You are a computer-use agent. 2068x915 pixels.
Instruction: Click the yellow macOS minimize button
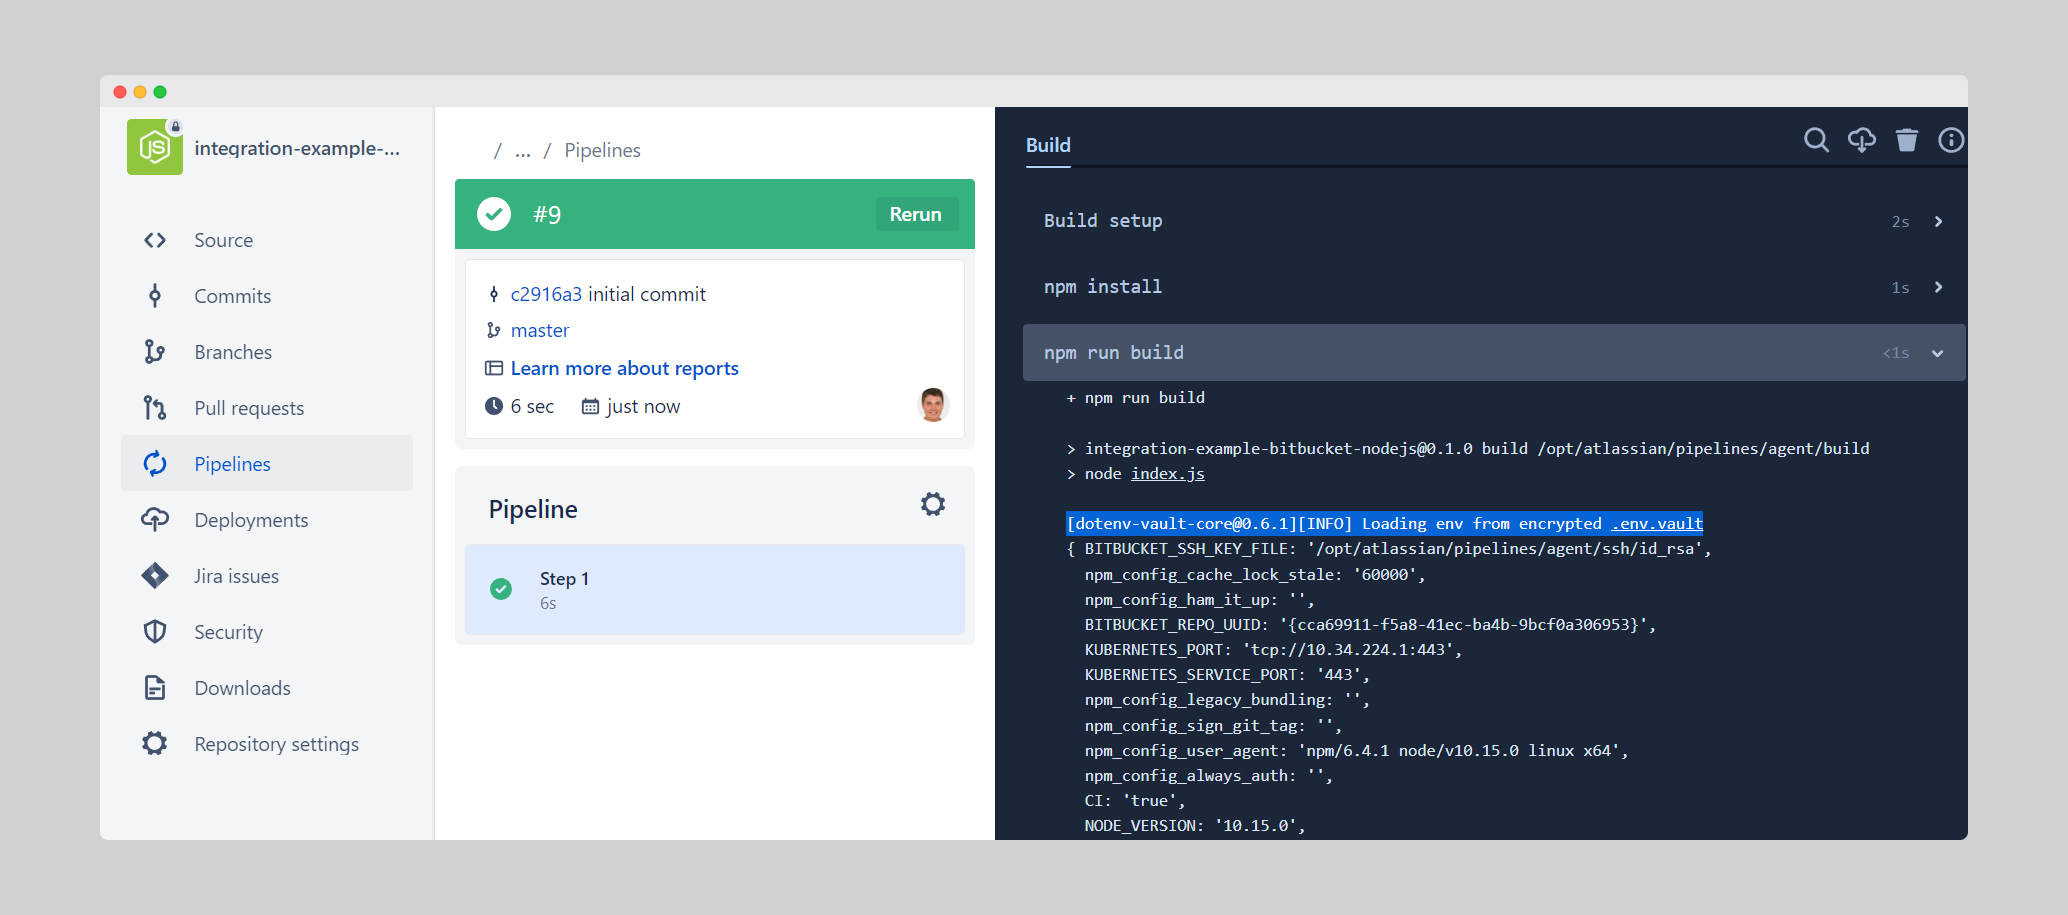(x=140, y=92)
